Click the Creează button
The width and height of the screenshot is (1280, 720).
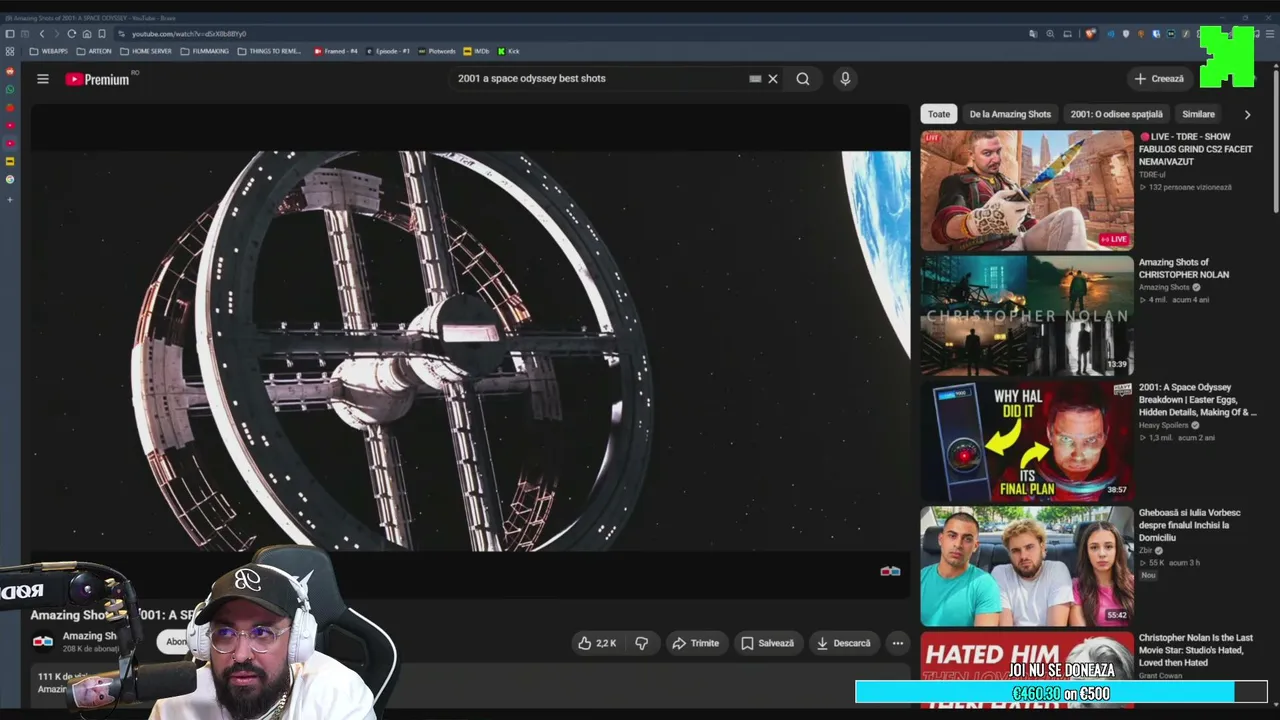tap(1160, 79)
